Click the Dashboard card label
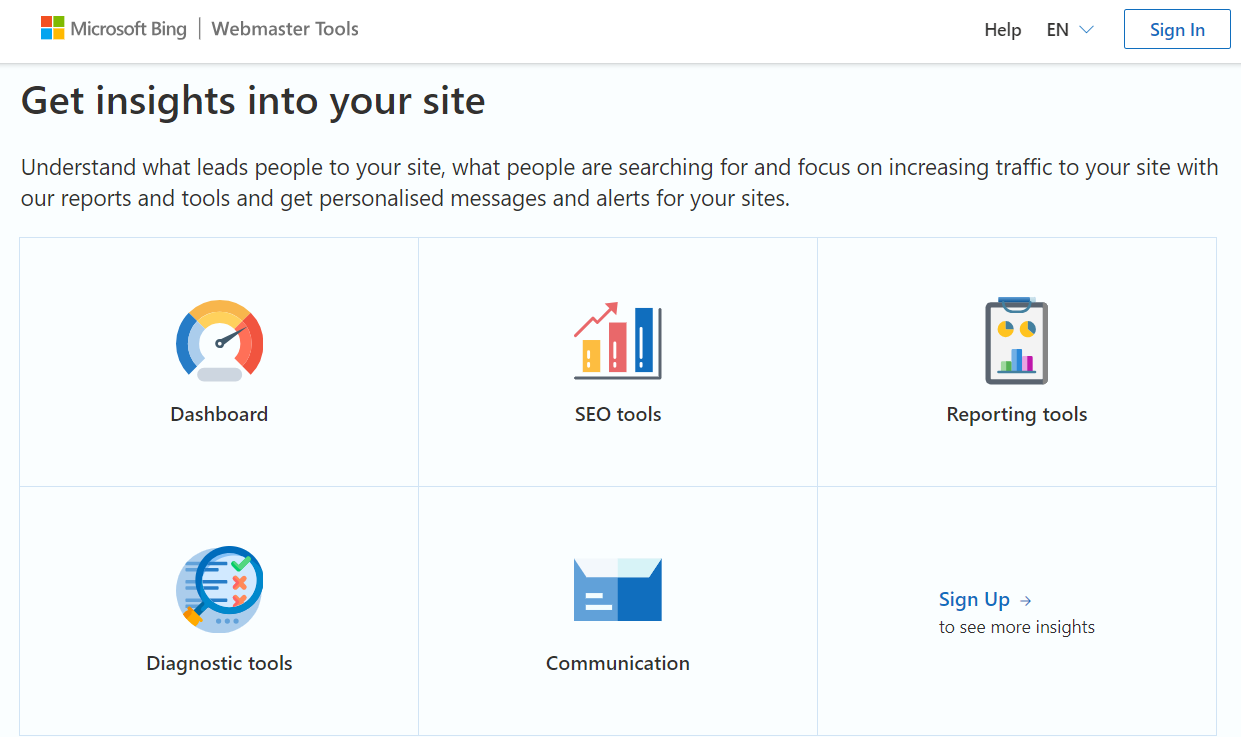The width and height of the screenshot is (1241, 737). click(x=219, y=413)
